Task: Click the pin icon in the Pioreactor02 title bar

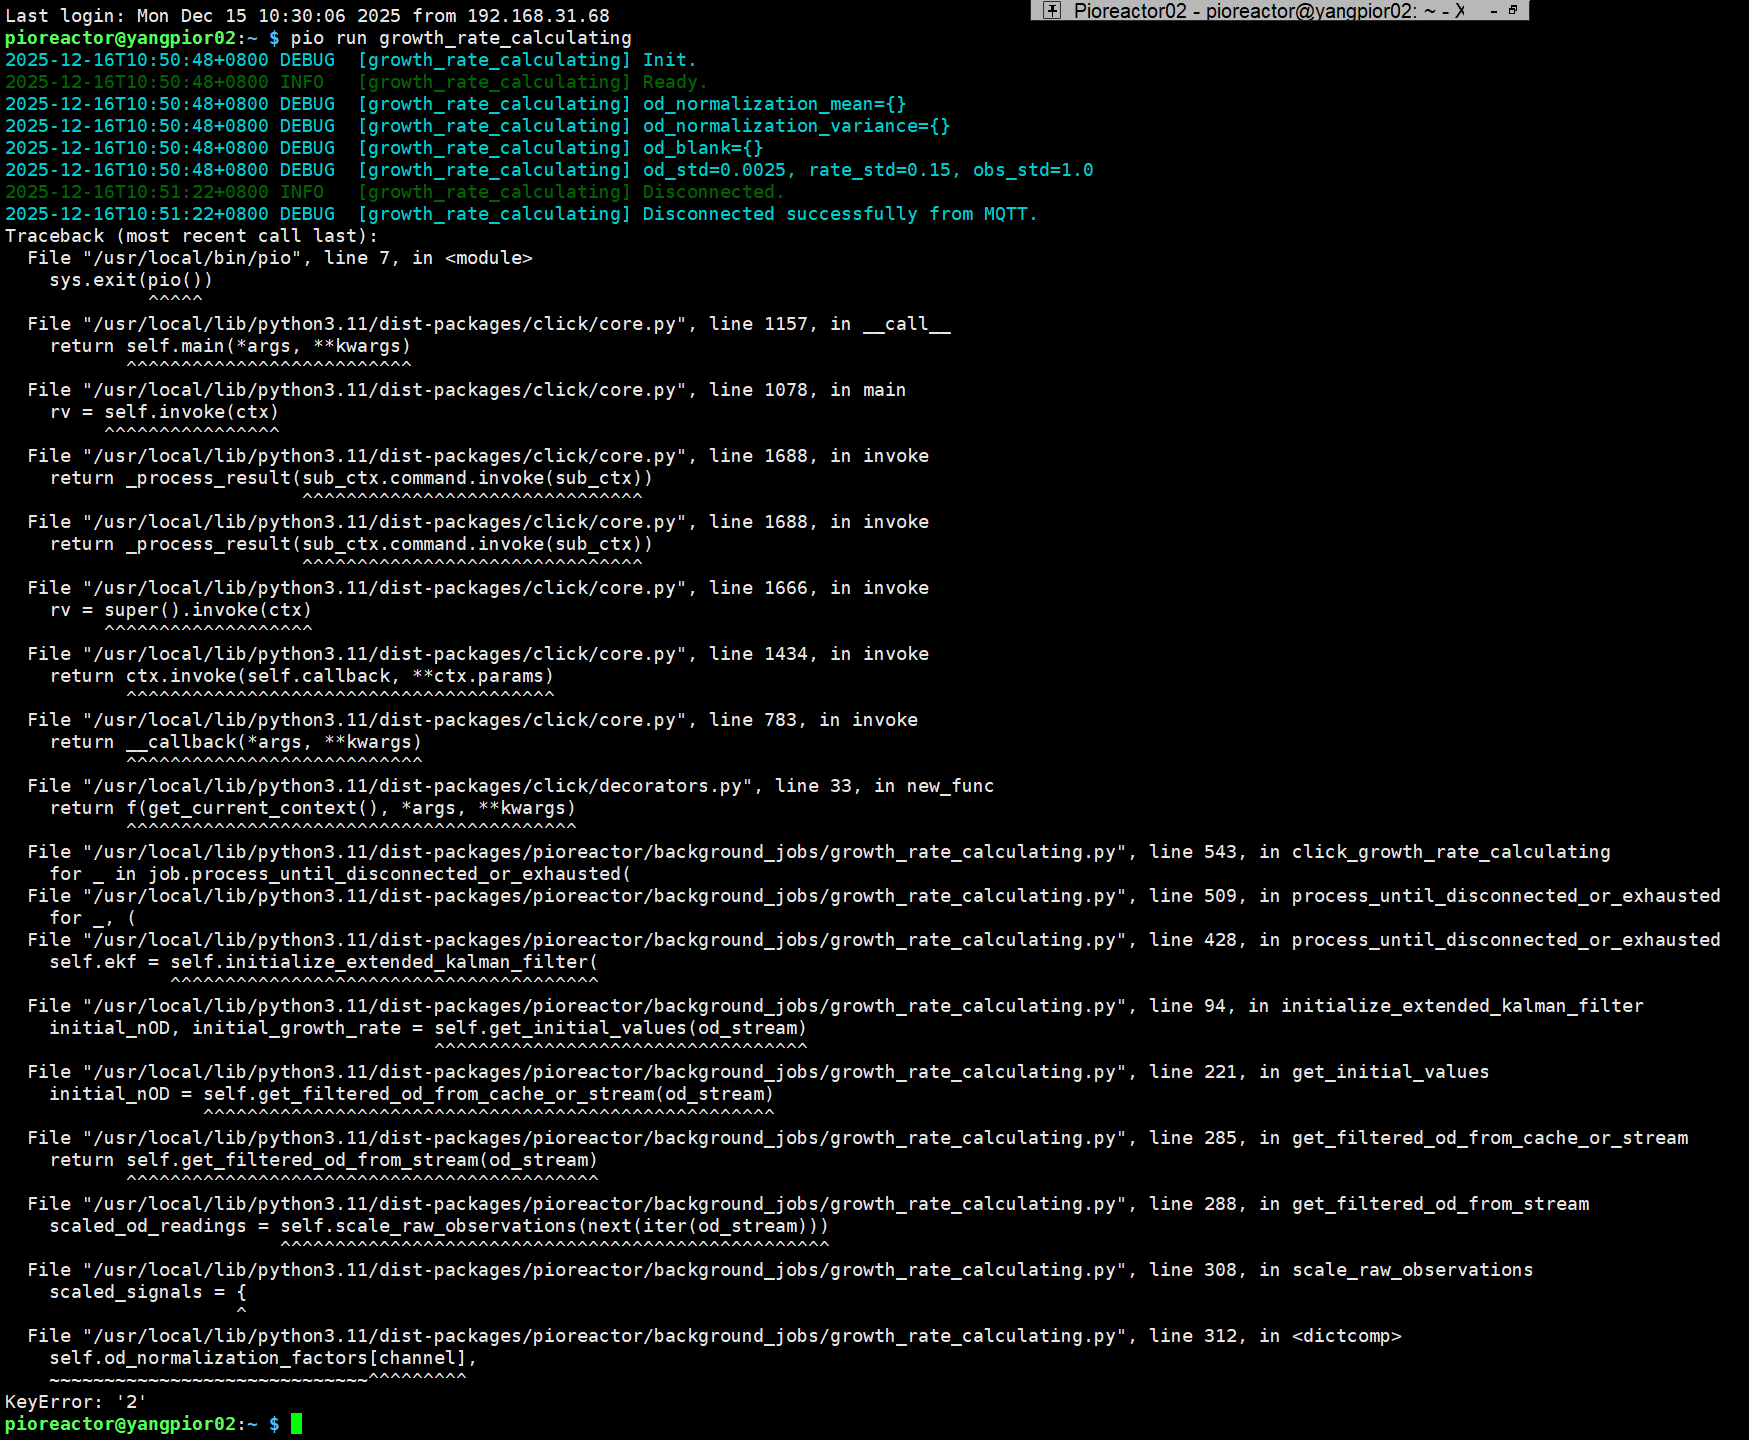Action: tap(1051, 11)
